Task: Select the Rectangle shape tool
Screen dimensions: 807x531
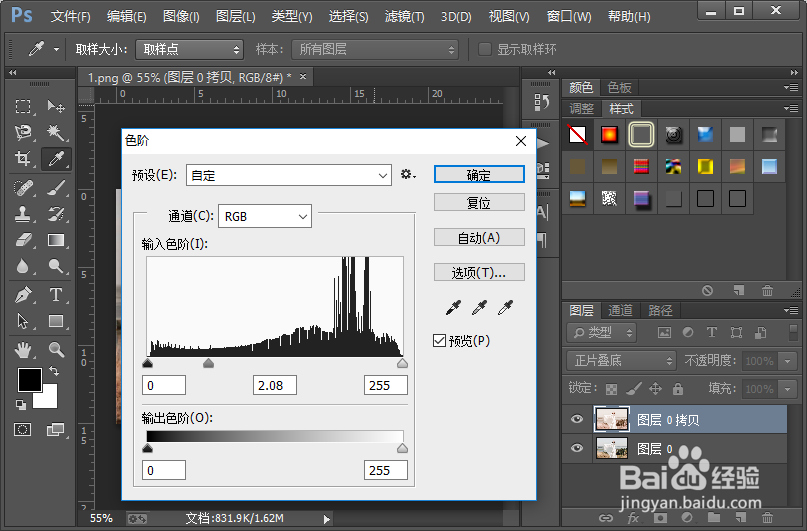Action: click(56, 321)
